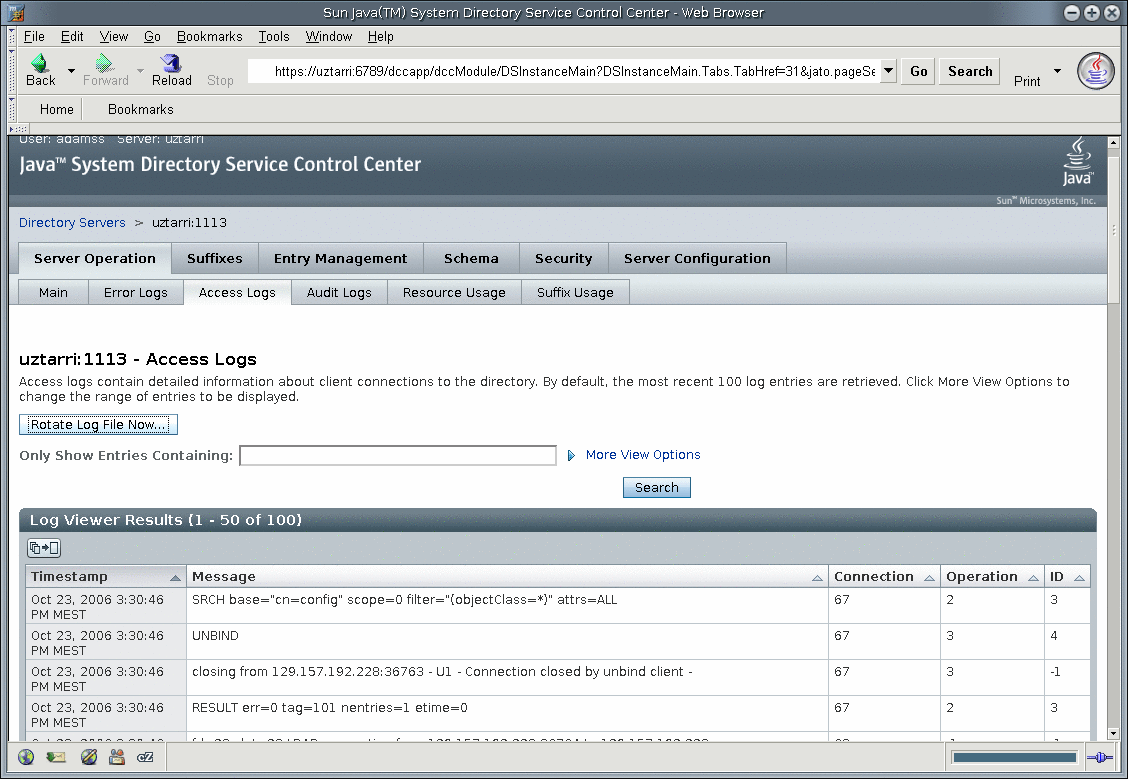Open the Edit menu
1128x779 pixels.
[x=72, y=37]
